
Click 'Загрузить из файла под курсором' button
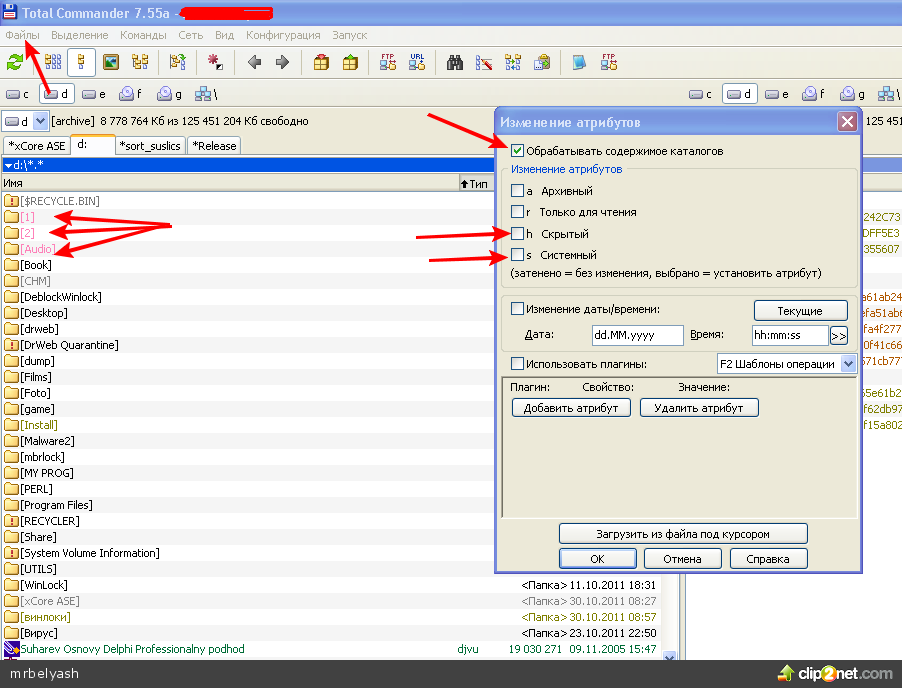pyautogui.click(x=683, y=534)
